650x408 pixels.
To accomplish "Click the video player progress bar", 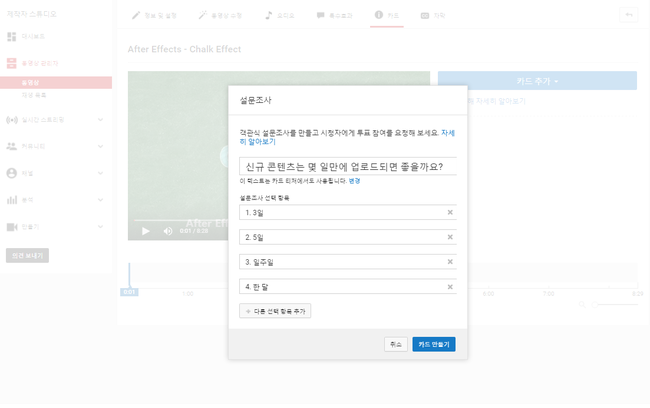I will click(181, 220).
